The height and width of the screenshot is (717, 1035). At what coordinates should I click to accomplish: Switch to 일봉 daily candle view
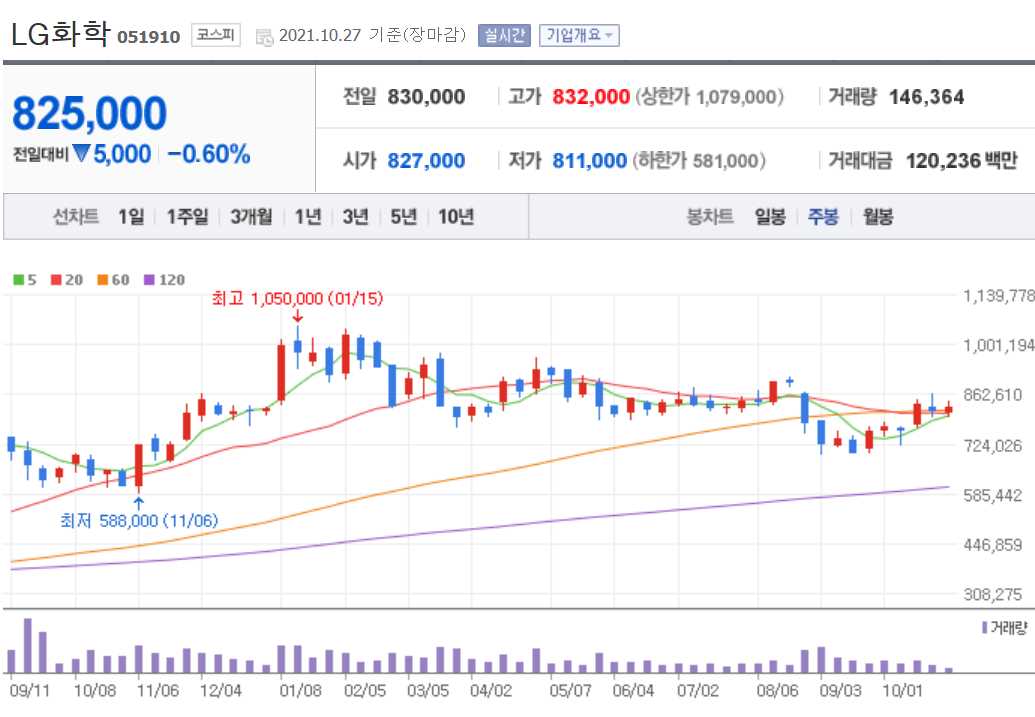[x=768, y=216]
